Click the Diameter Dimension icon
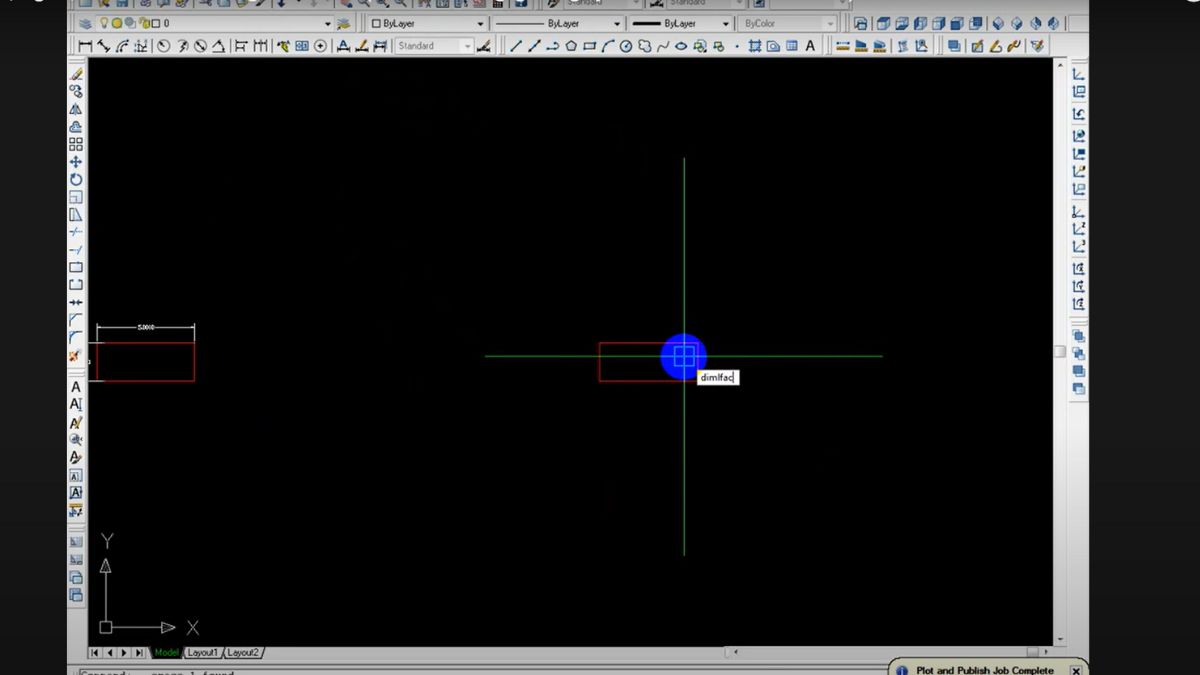The width and height of the screenshot is (1200, 675). [199, 46]
